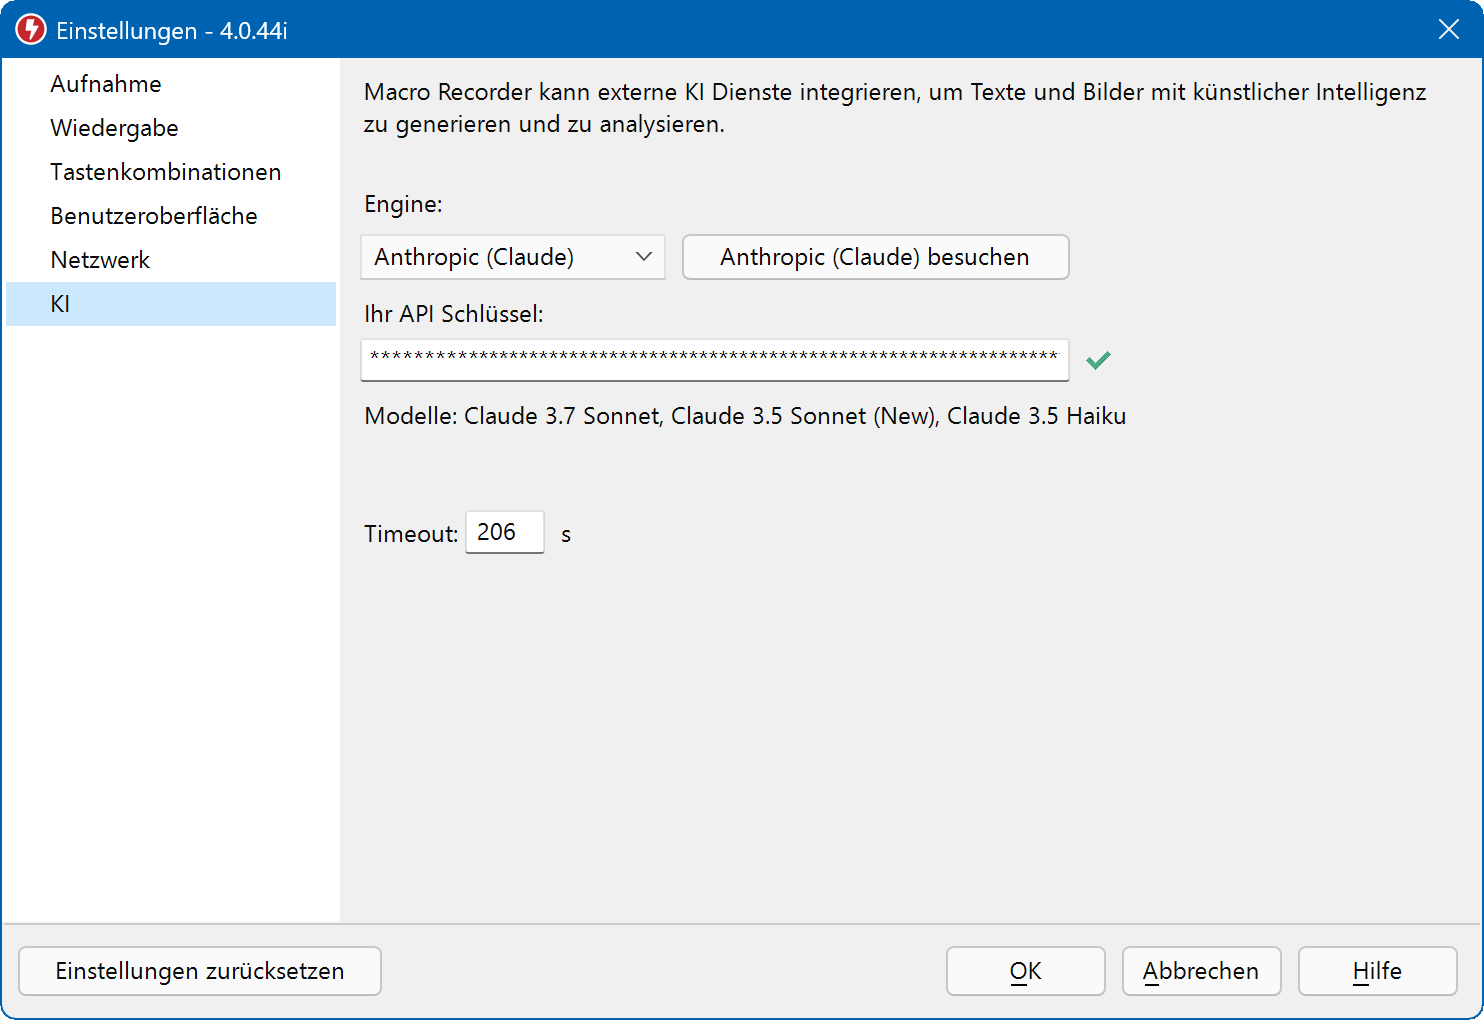The width and height of the screenshot is (1484, 1020).
Task: Click Einstellungen zurücksetzen button
Action: [x=200, y=971]
